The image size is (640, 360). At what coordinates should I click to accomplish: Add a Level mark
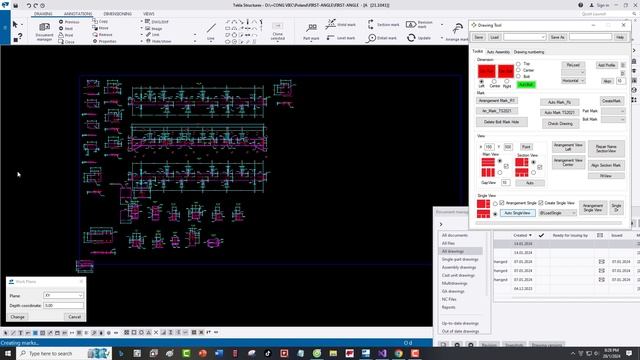pyautogui.click(x=340, y=38)
